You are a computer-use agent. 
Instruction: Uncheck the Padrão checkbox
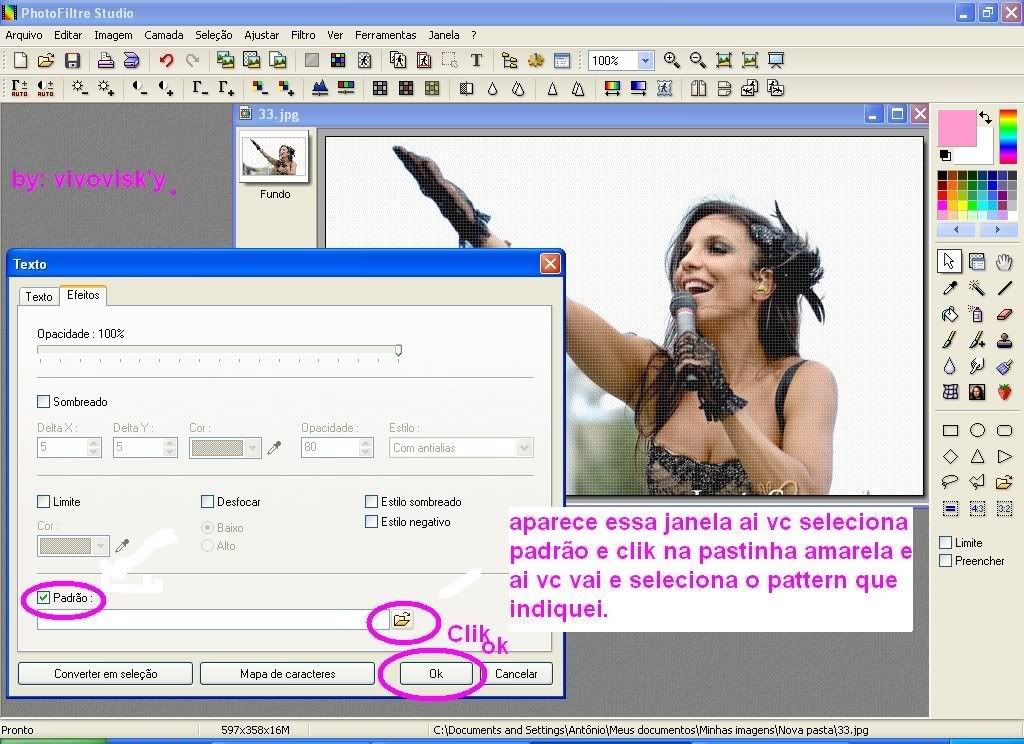pos(43,598)
